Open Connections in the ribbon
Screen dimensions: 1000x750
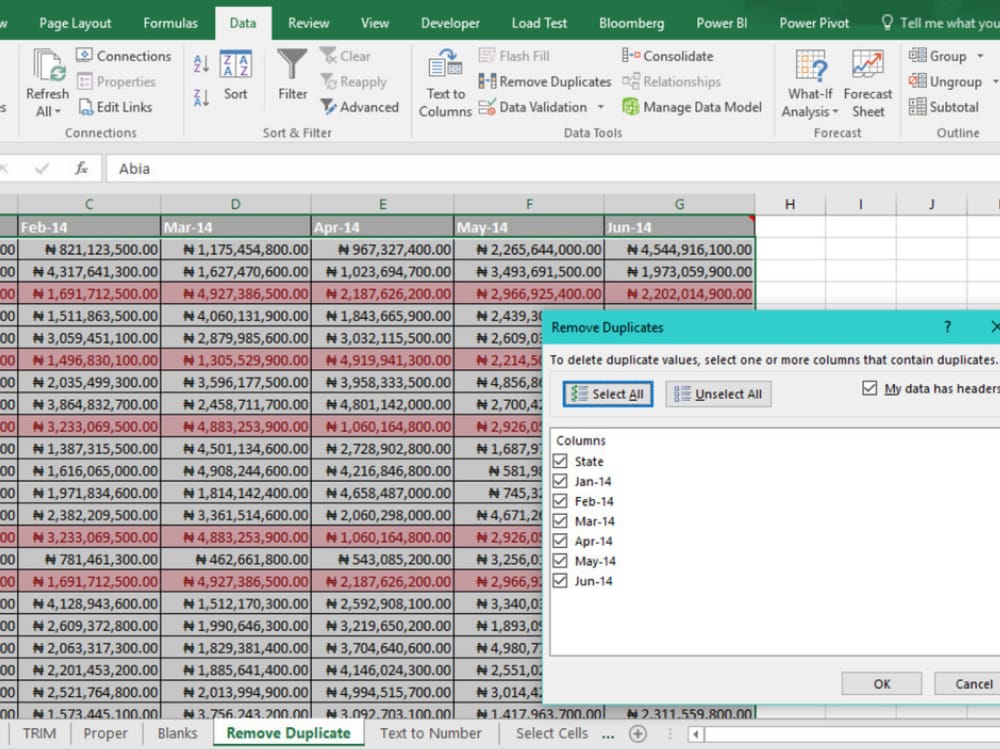click(124, 56)
